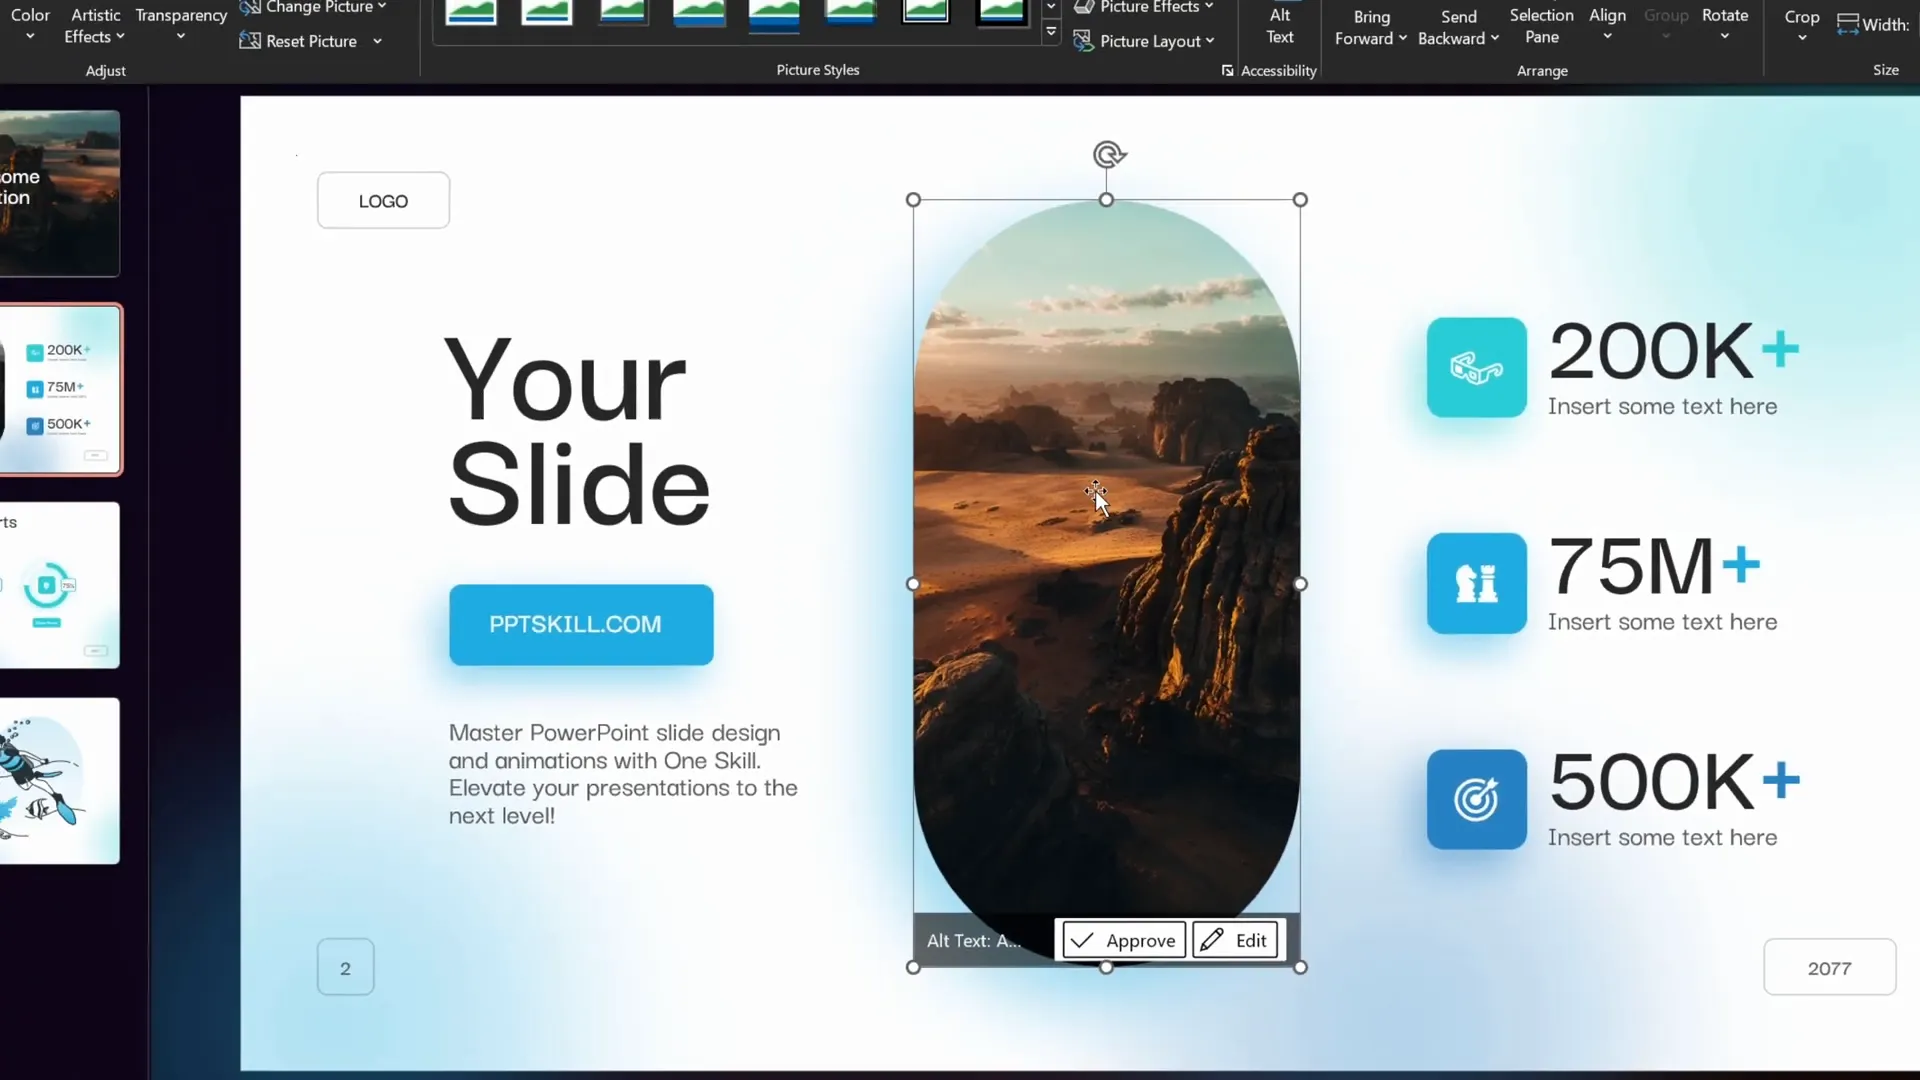1920x1080 pixels.
Task: Click the Reset Picture icon
Action: click(x=250, y=41)
